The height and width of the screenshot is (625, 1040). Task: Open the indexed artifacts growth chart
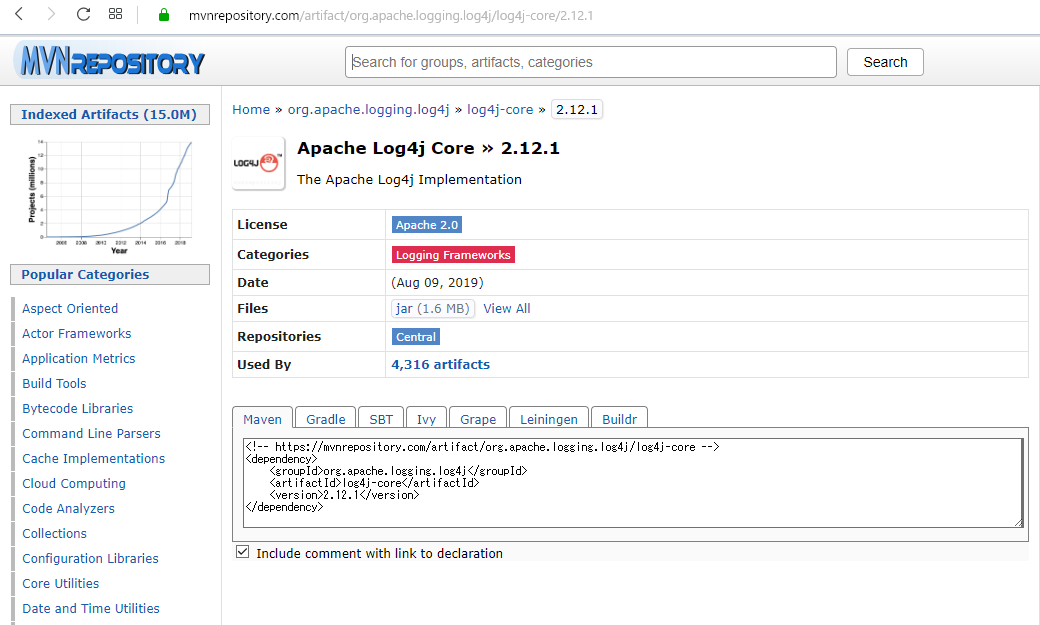110,198
